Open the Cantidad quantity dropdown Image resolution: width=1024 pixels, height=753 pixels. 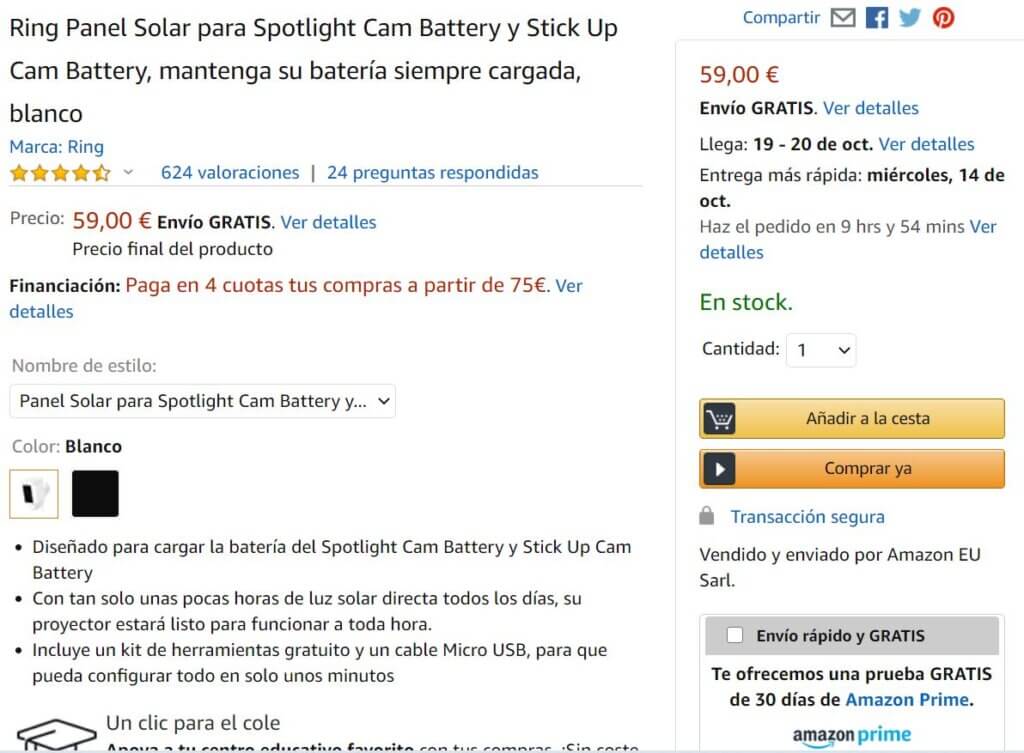(821, 350)
